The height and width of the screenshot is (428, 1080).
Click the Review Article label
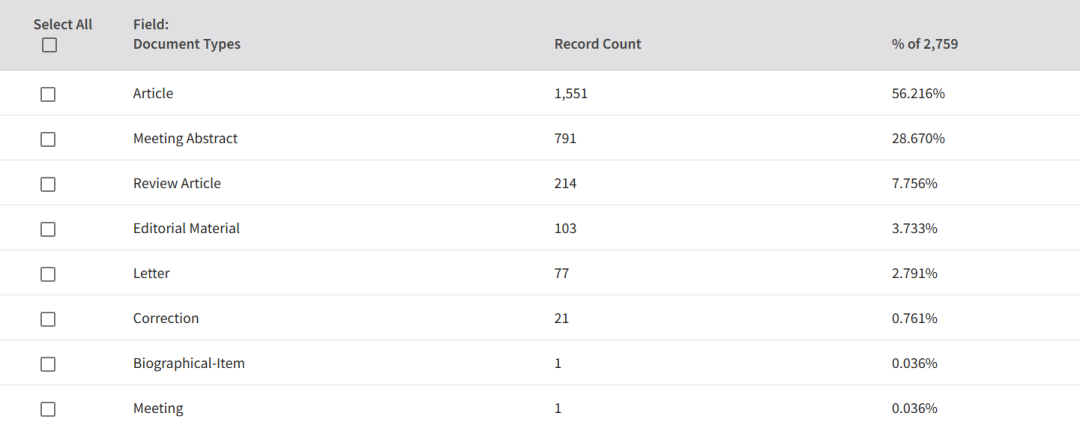coord(177,183)
